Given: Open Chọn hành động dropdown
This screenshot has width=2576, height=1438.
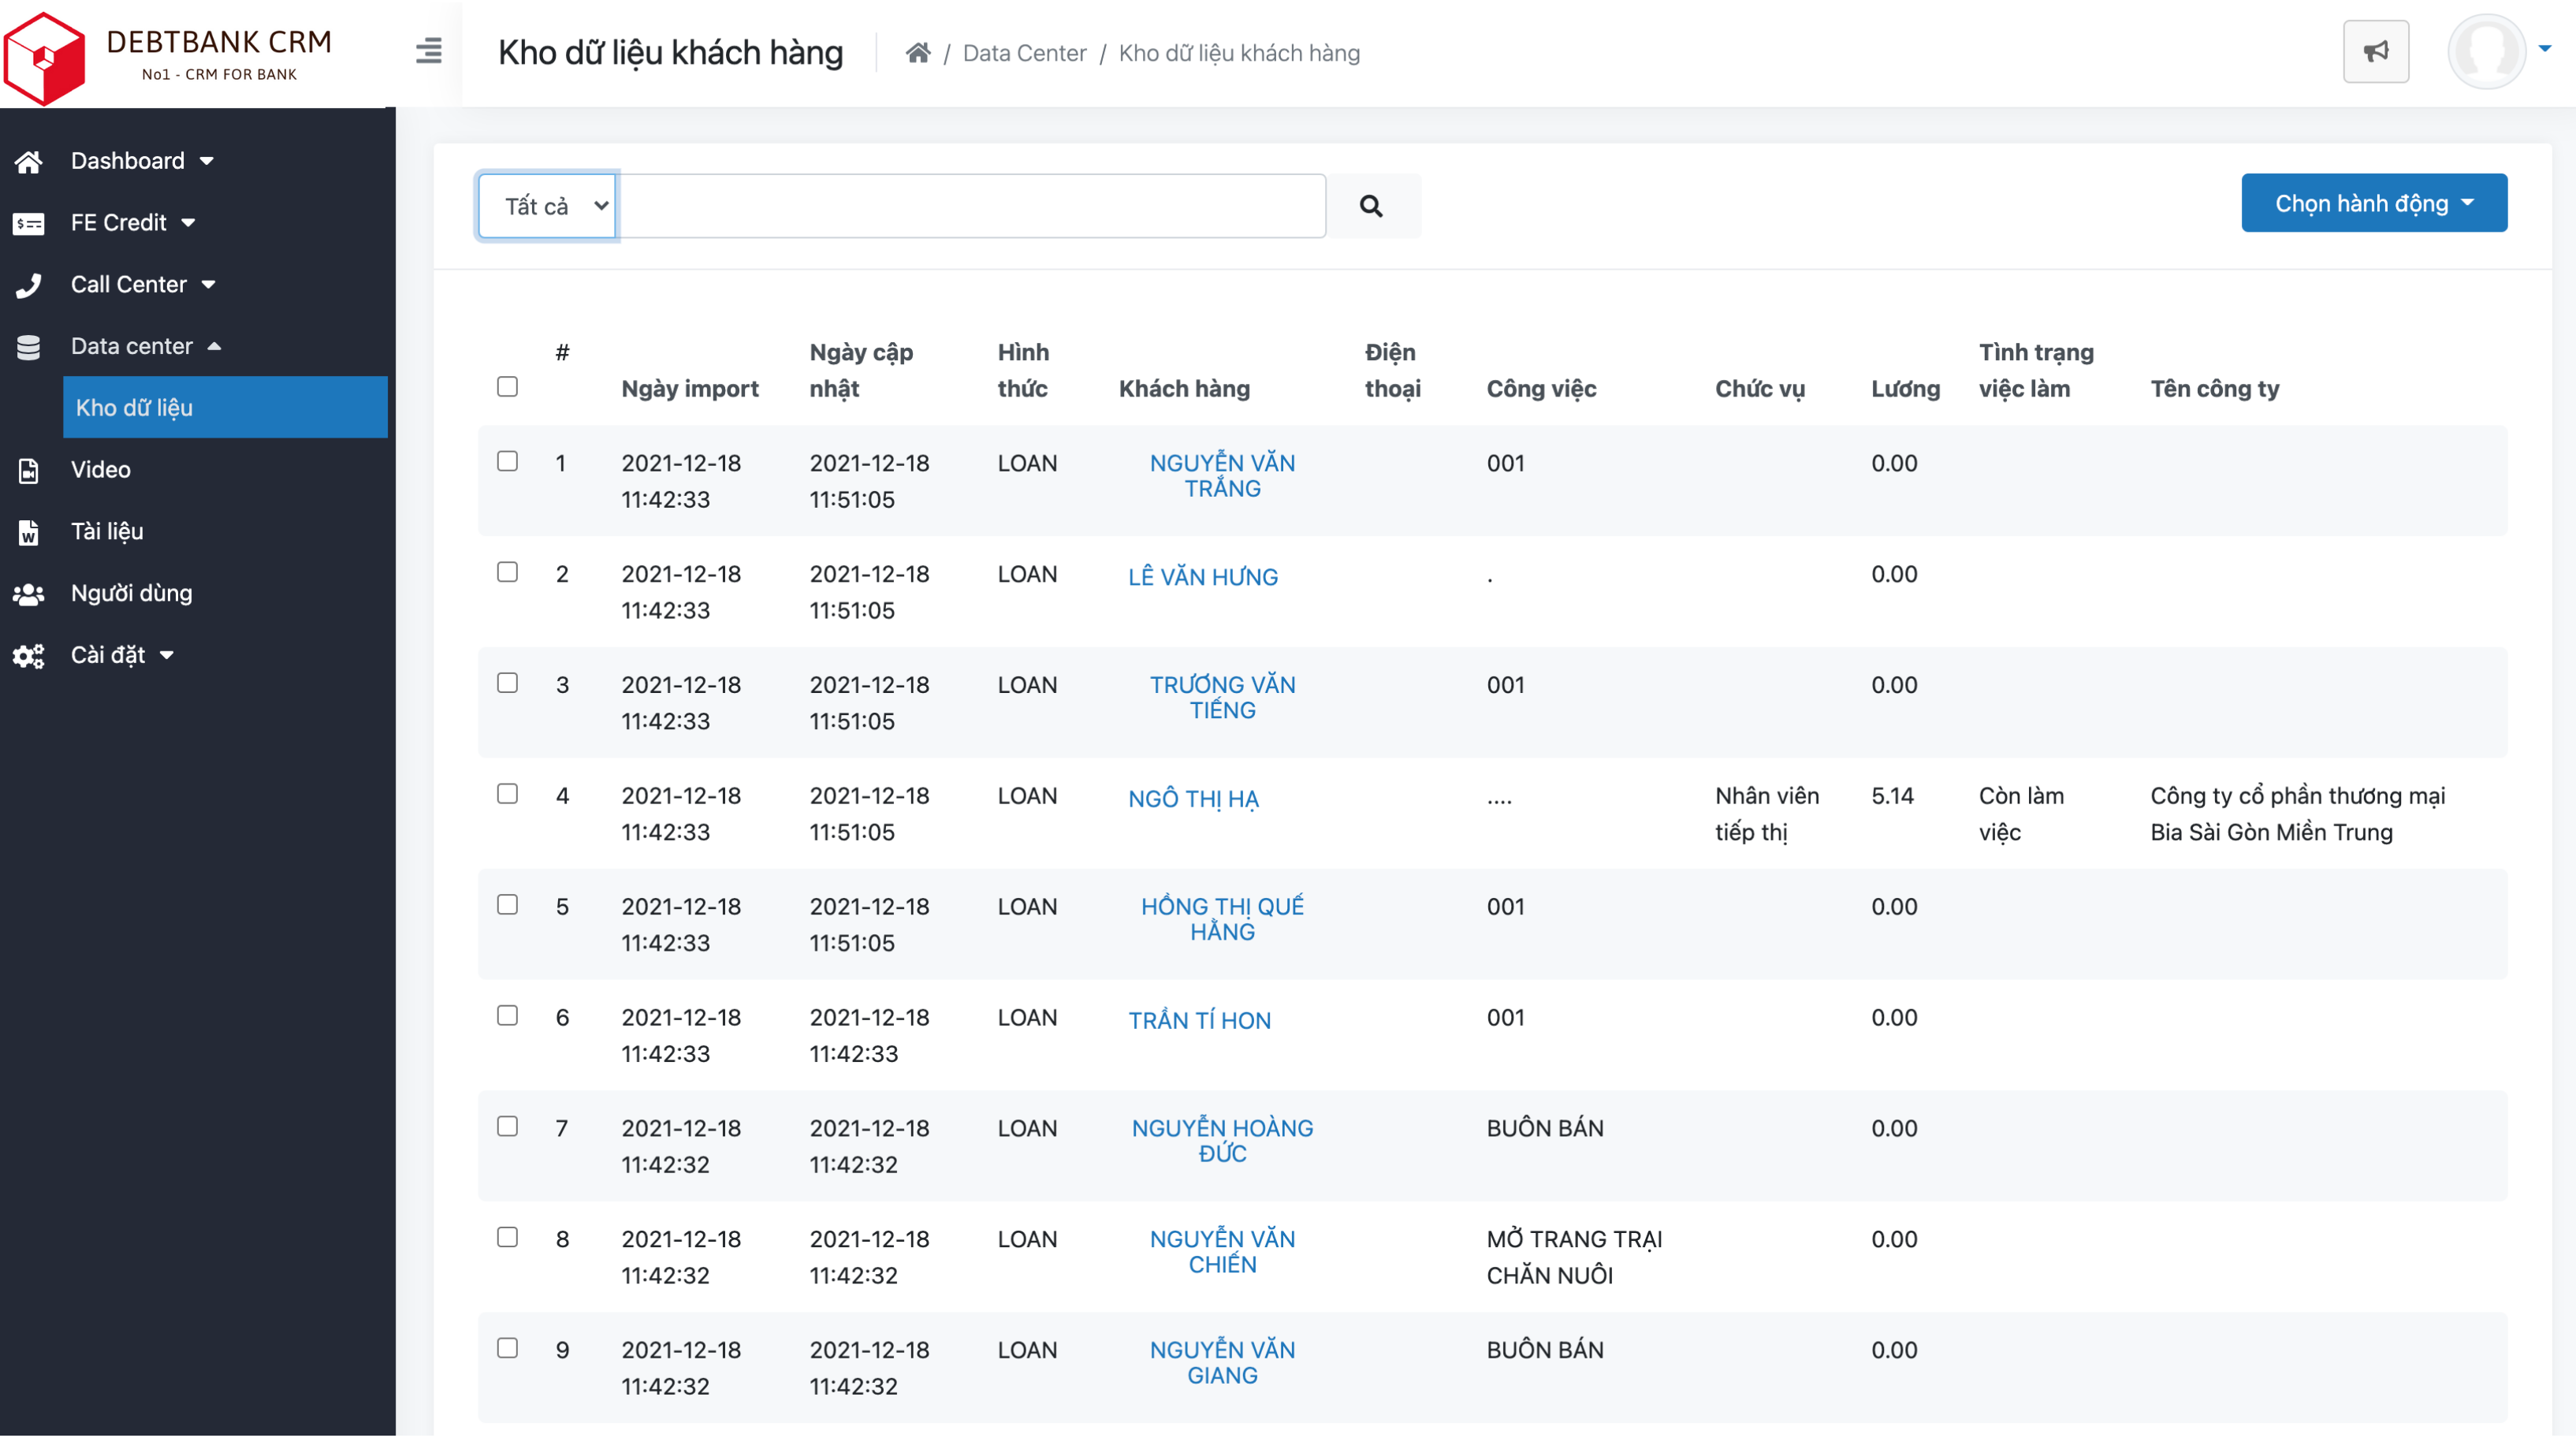Looking at the screenshot, I should coord(2373,204).
